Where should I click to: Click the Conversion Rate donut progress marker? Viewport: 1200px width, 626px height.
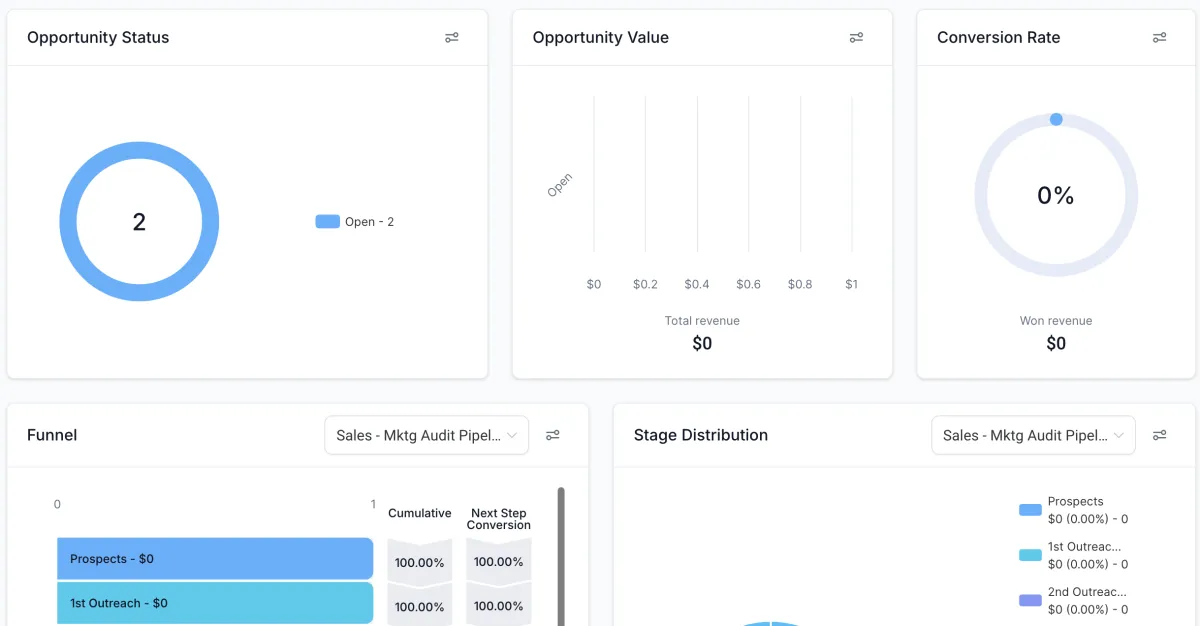(x=1056, y=119)
